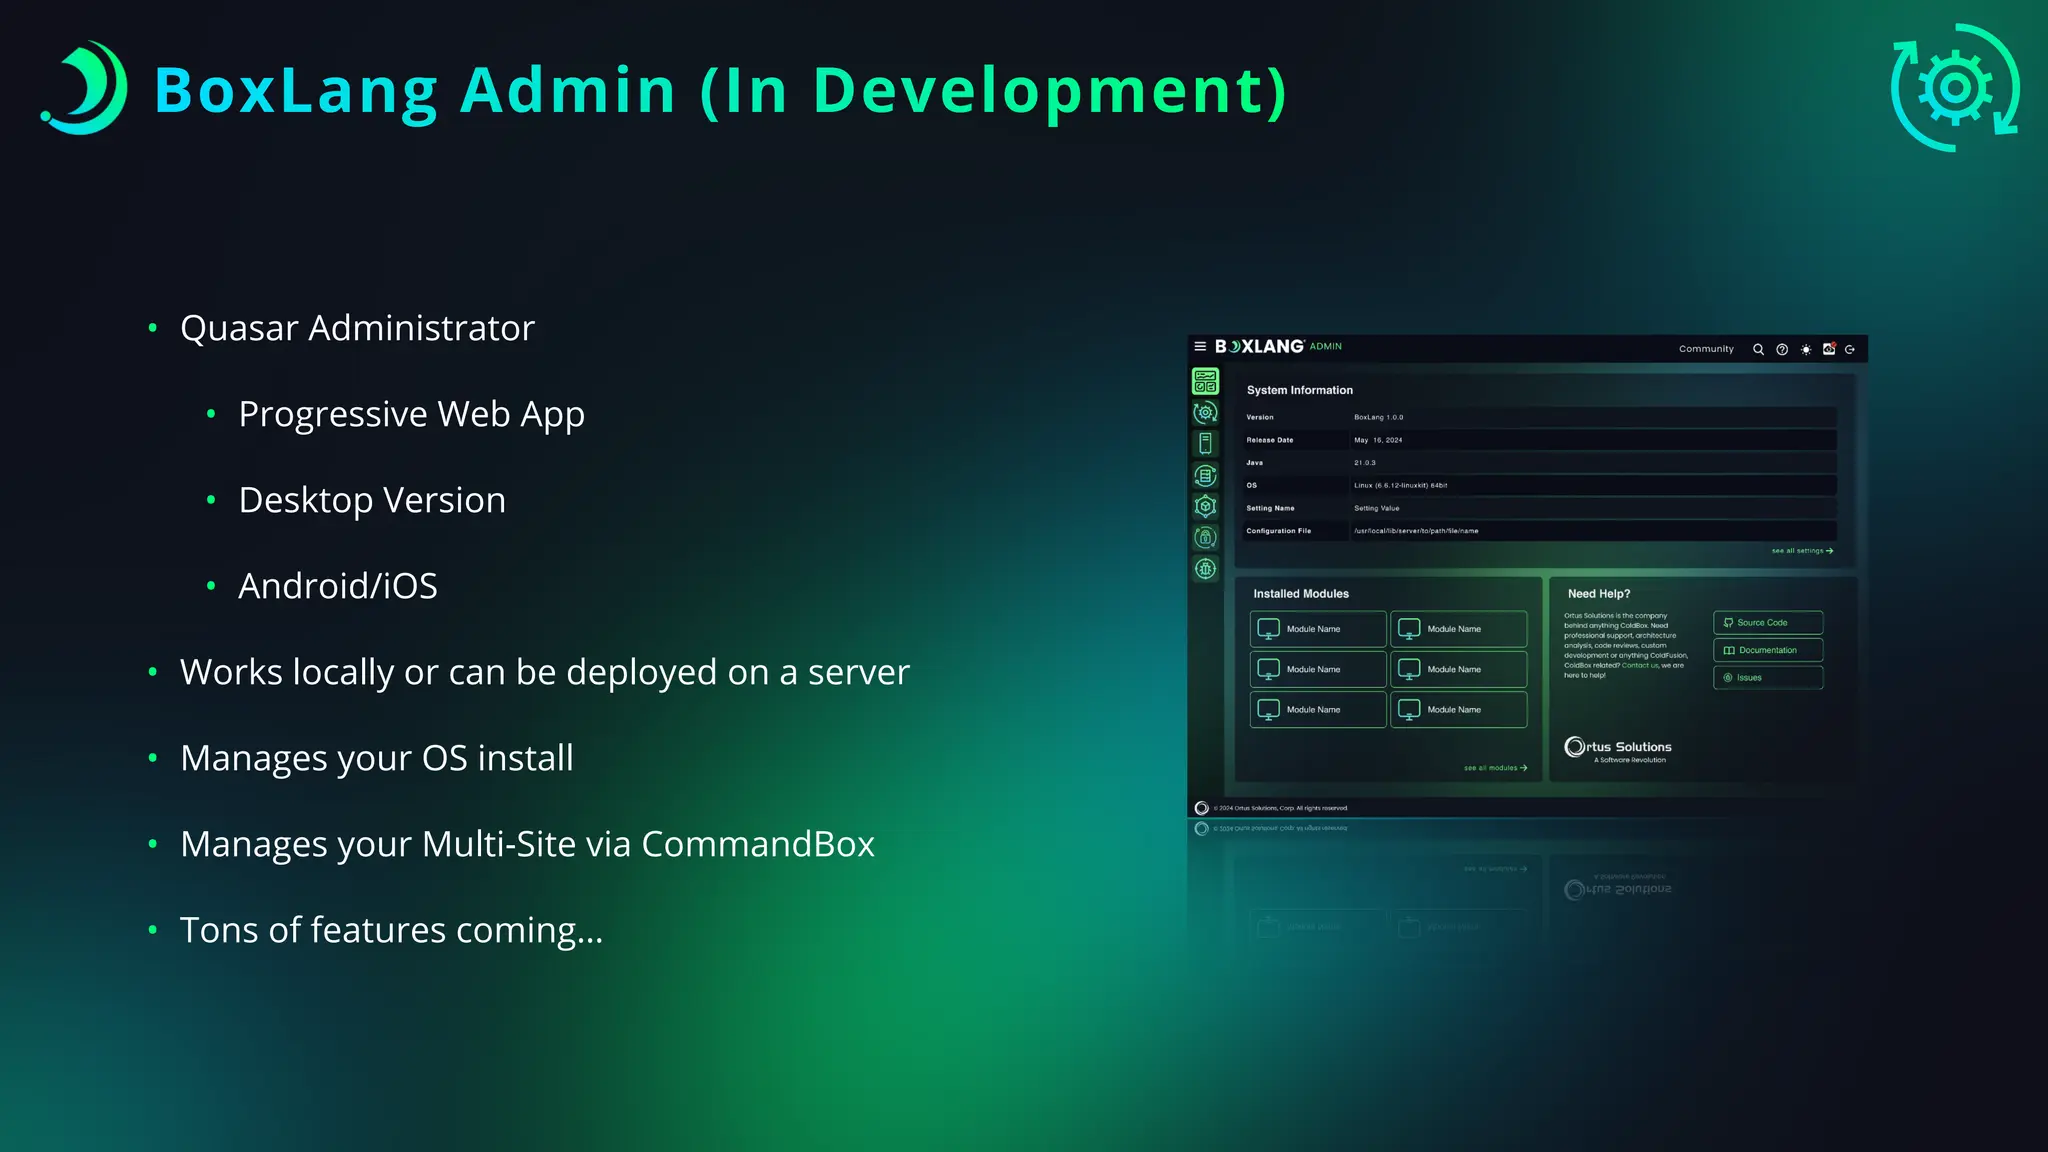Viewport: 2048px width, 1152px height.
Task: Click the 'A Software Revolution' tagline
Action: pyautogui.click(x=1630, y=760)
